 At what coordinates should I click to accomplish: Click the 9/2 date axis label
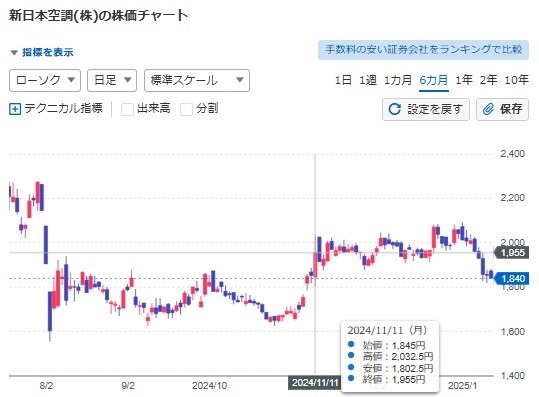click(128, 386)
